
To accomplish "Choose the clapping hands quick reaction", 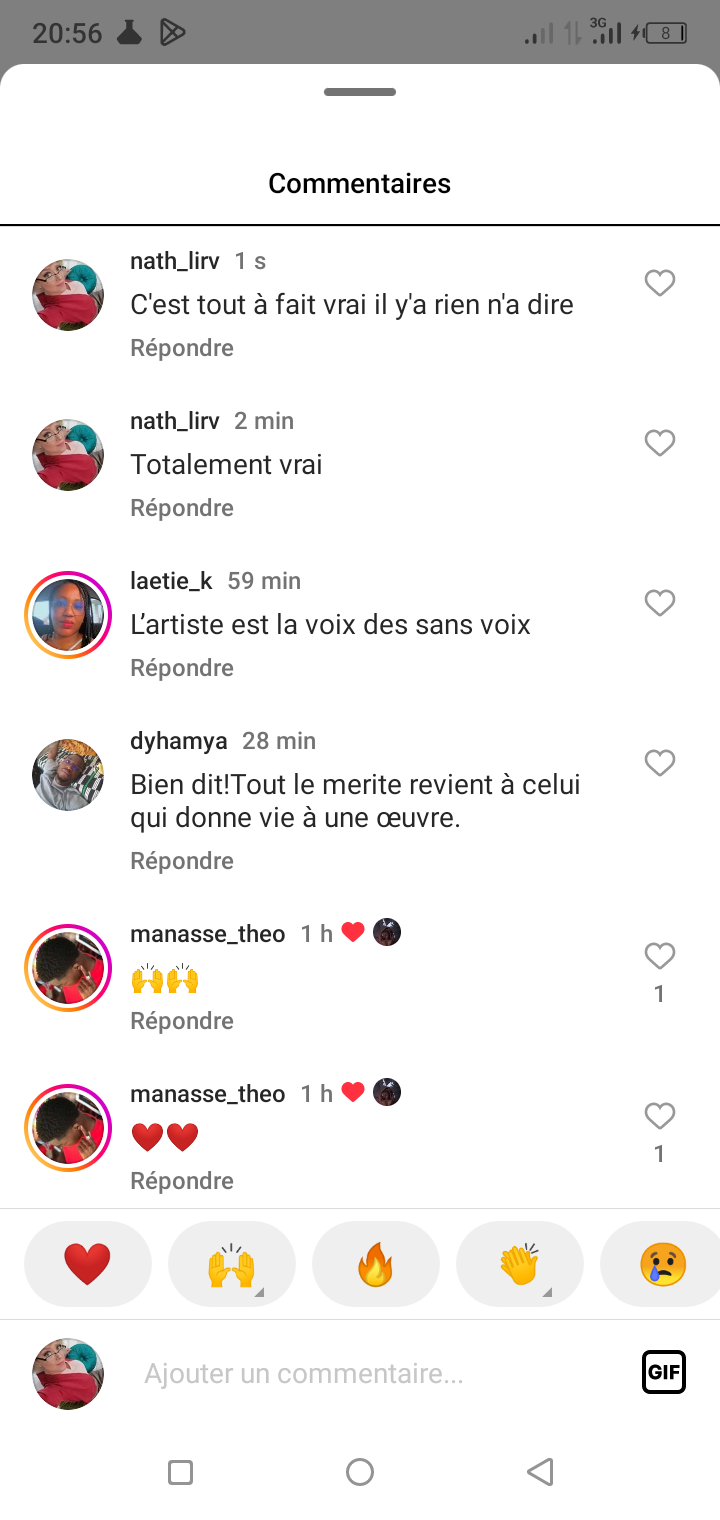I will coord(520,1264).
